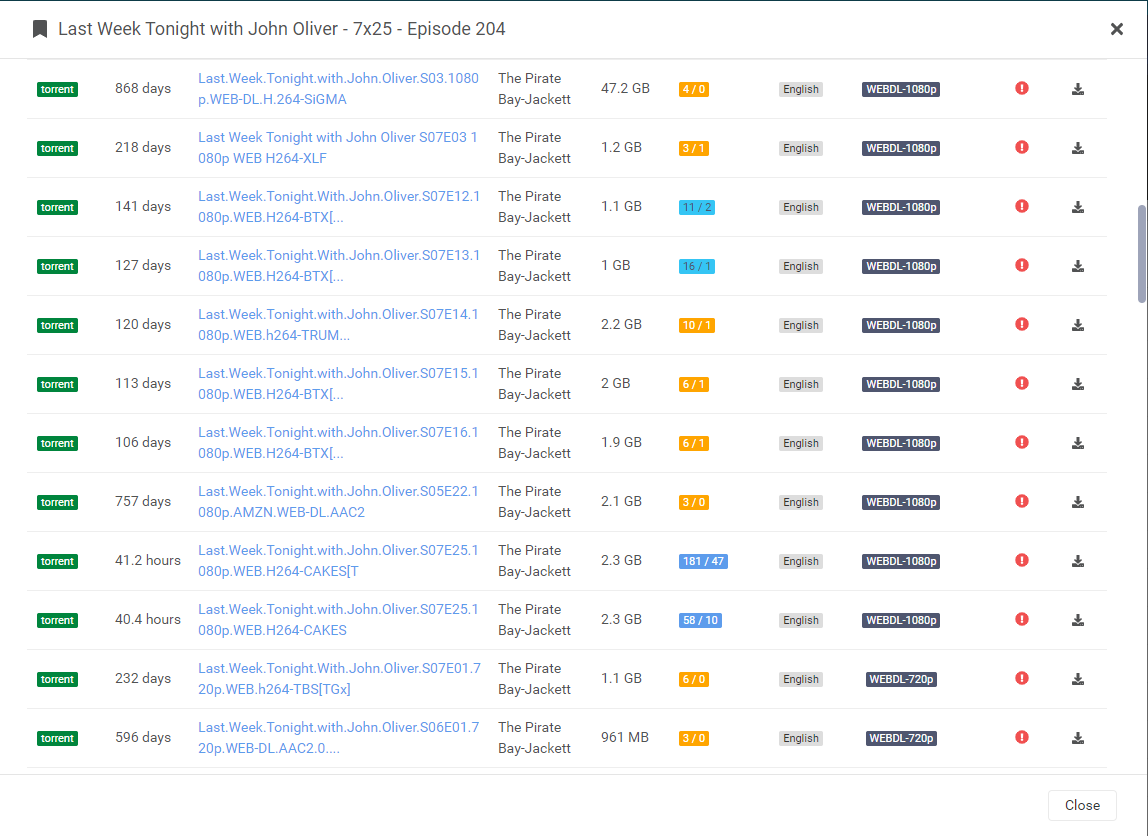Screen dimensions: 1148x836
Task: Open the Last.Week.Tonight.S07E16 release link
Action: pyautogui.click(x=338, y=442)
